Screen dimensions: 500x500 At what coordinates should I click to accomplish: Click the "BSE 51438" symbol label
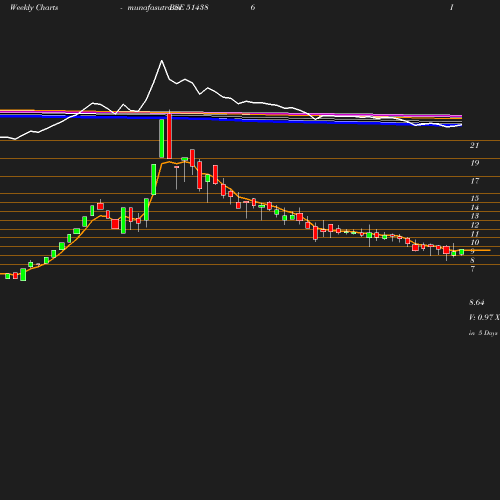point(189,7)
